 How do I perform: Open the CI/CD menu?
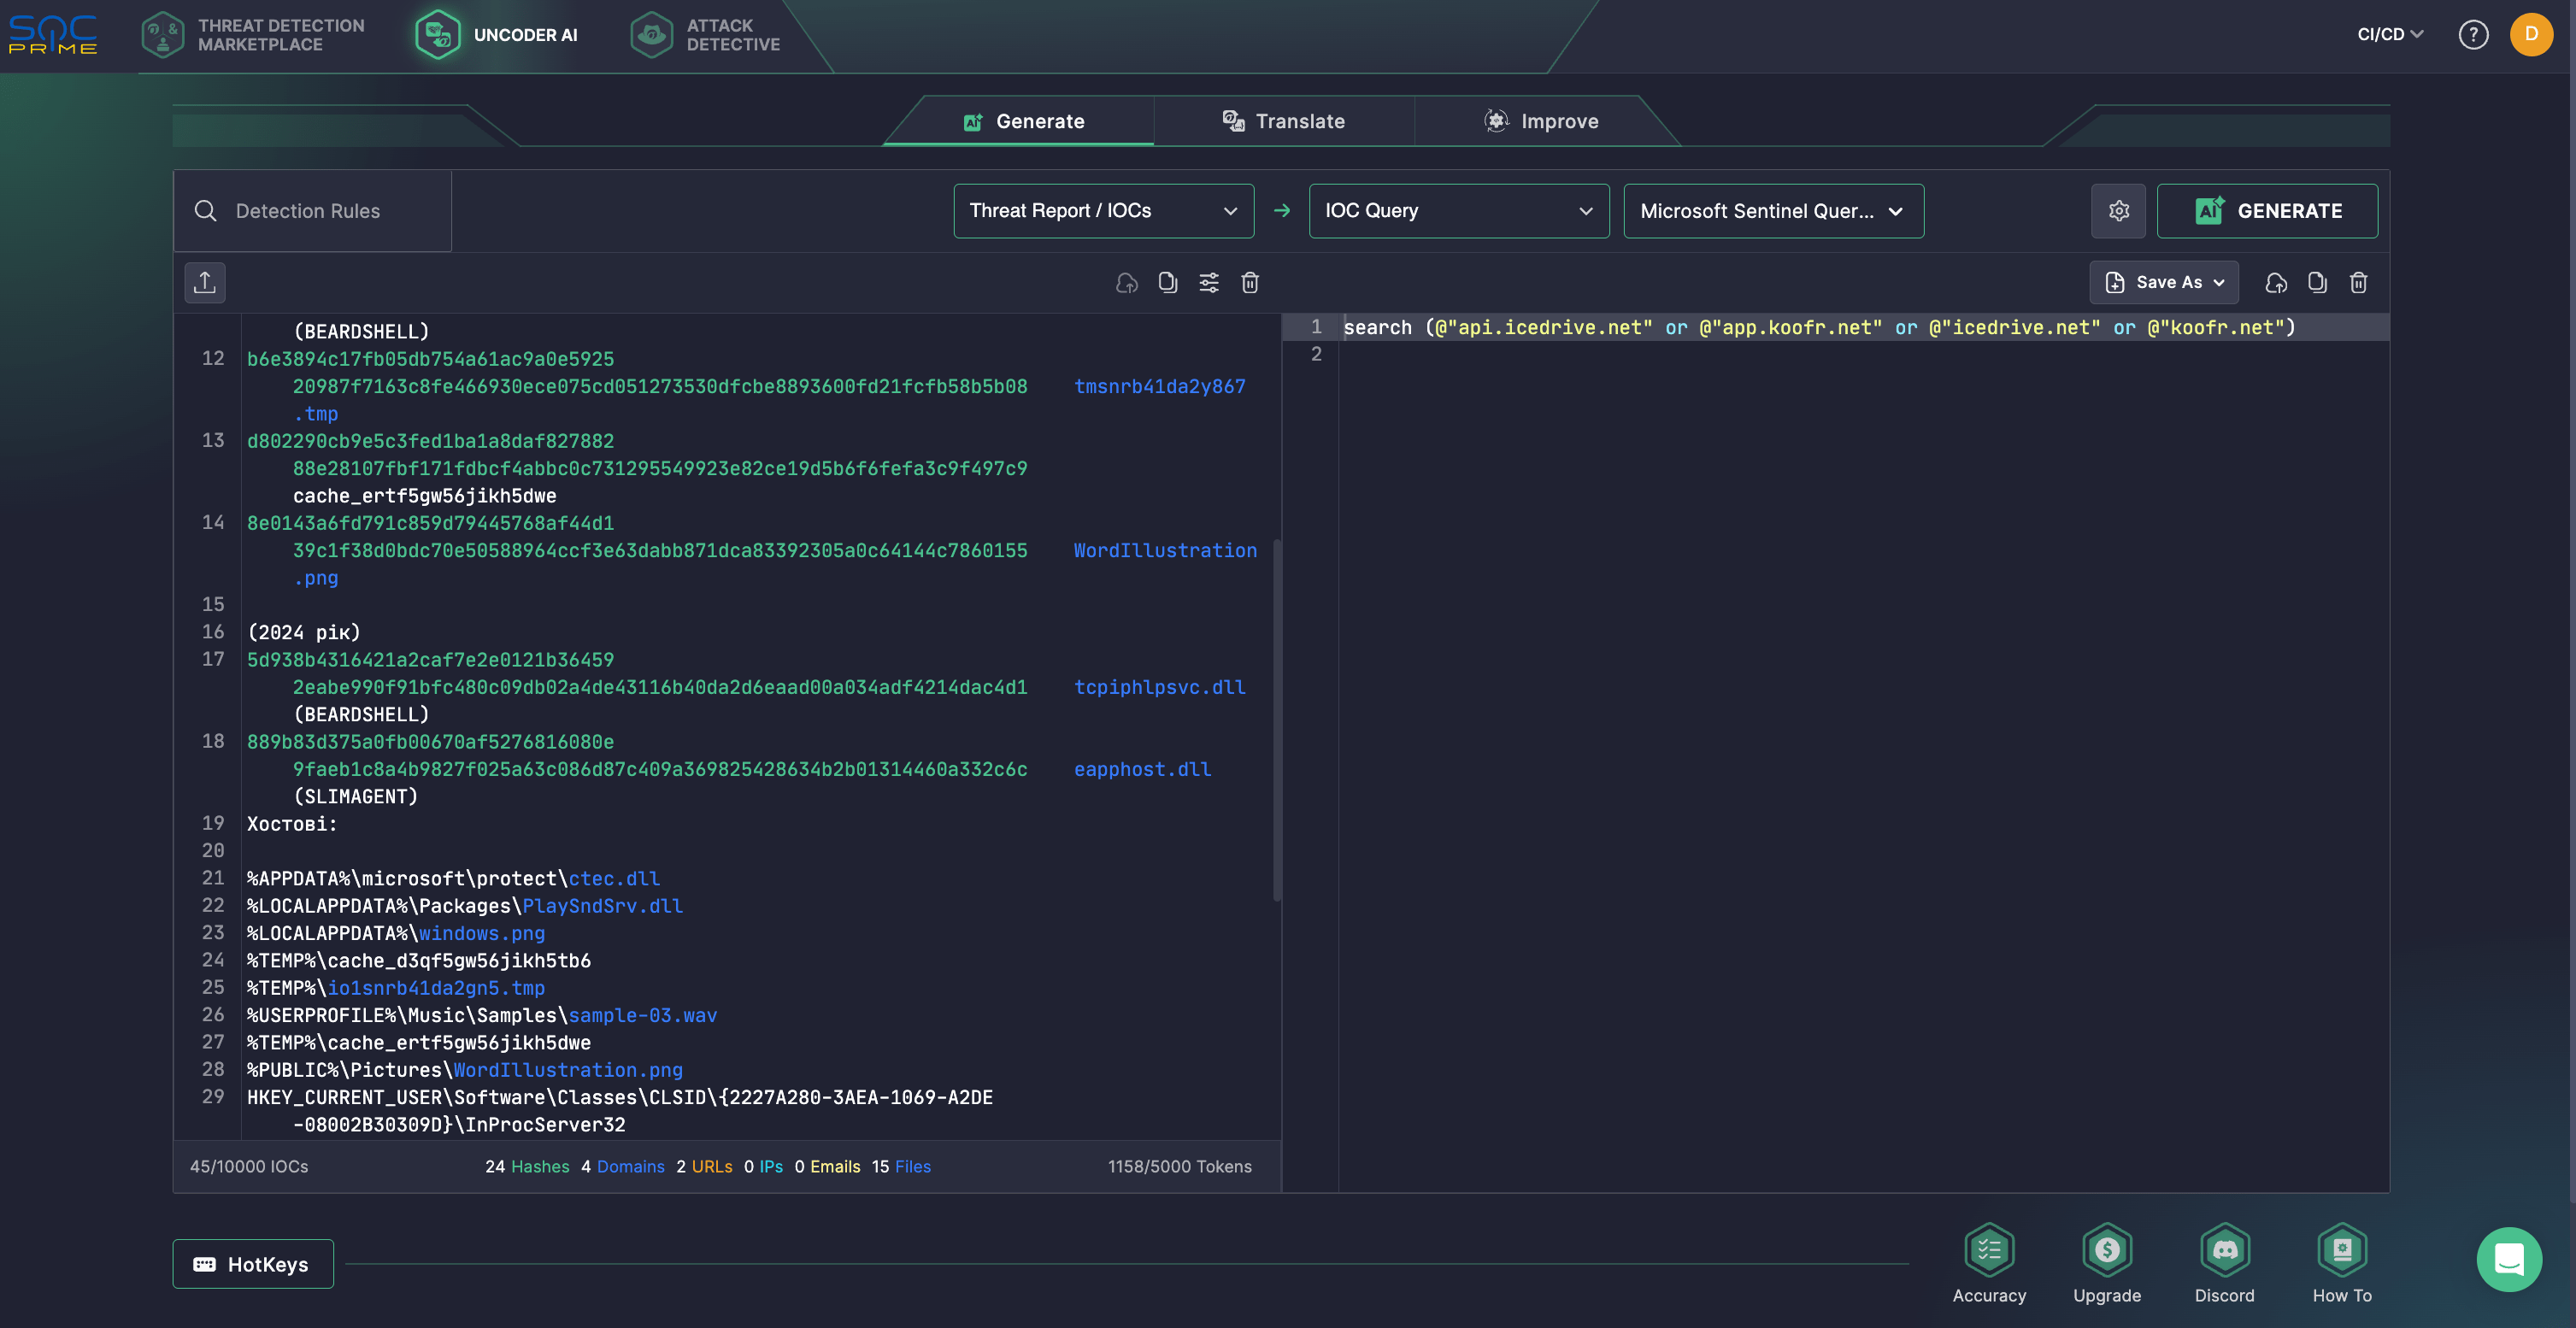(2389, 35)
